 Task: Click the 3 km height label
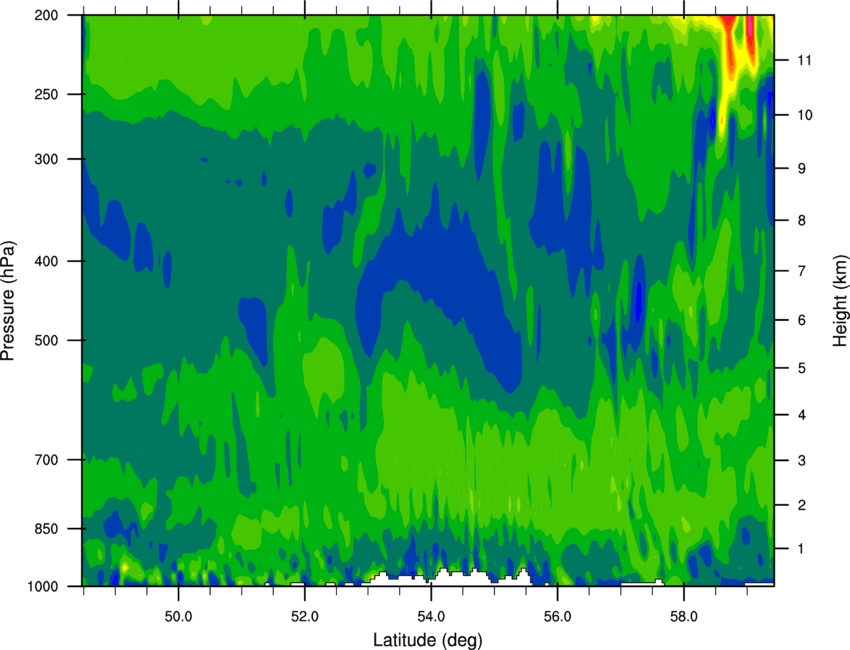coord(802,460)
